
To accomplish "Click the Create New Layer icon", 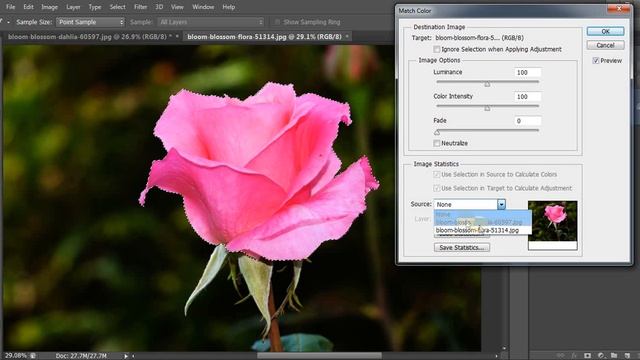I will (x=627, y=356).
